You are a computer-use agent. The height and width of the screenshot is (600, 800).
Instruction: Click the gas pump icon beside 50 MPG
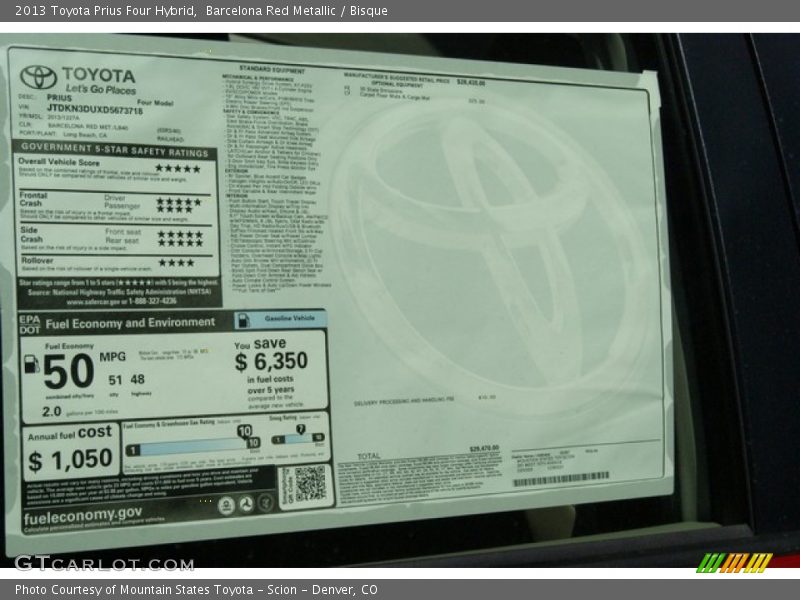click(x=32, y=364)
